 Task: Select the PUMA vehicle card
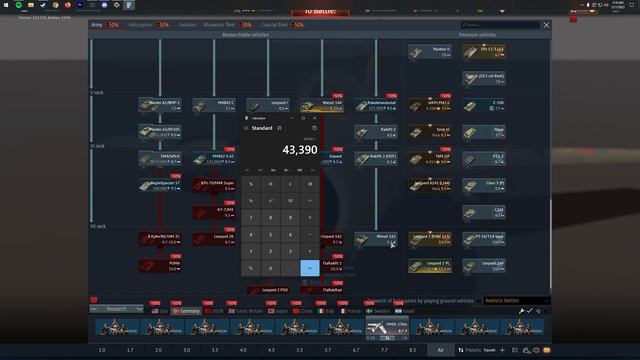click(160, 266)
